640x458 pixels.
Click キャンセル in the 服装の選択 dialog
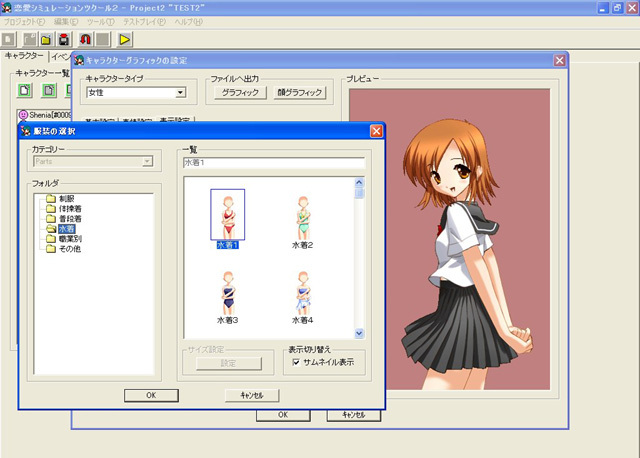(252, 395)
